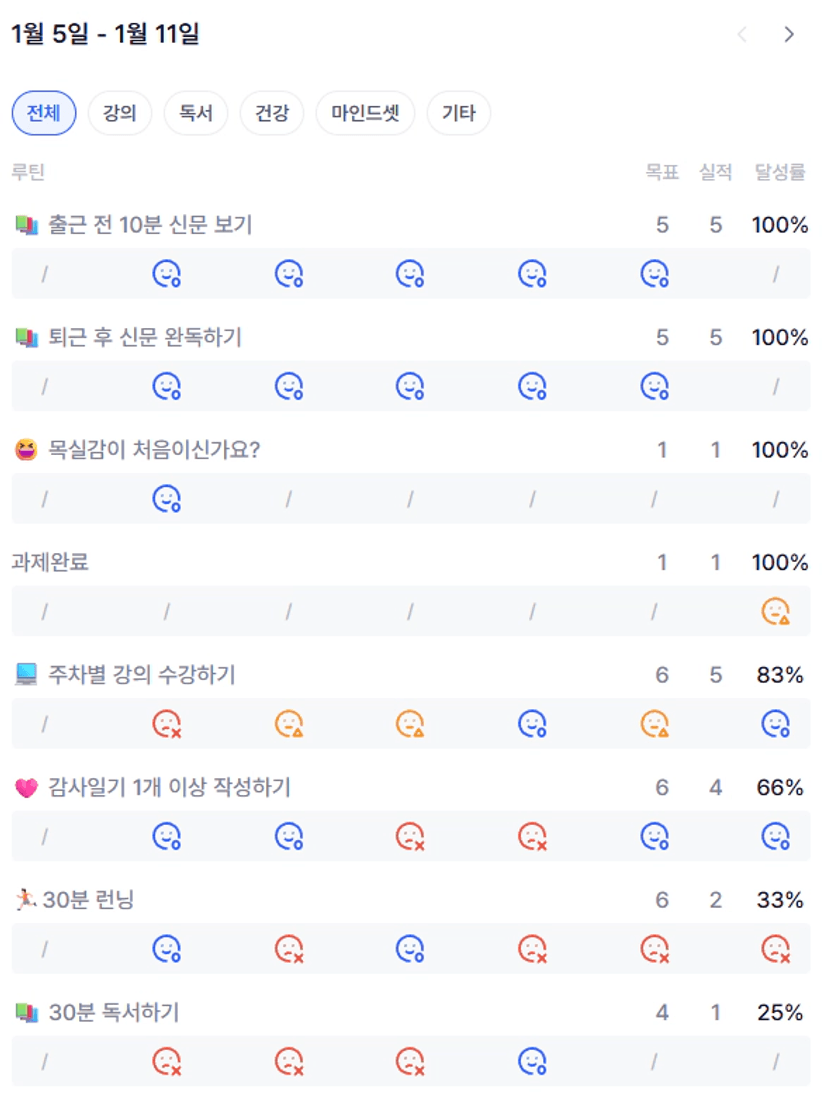Show the 마인드셋 category tab

click(x=365, y=113)
